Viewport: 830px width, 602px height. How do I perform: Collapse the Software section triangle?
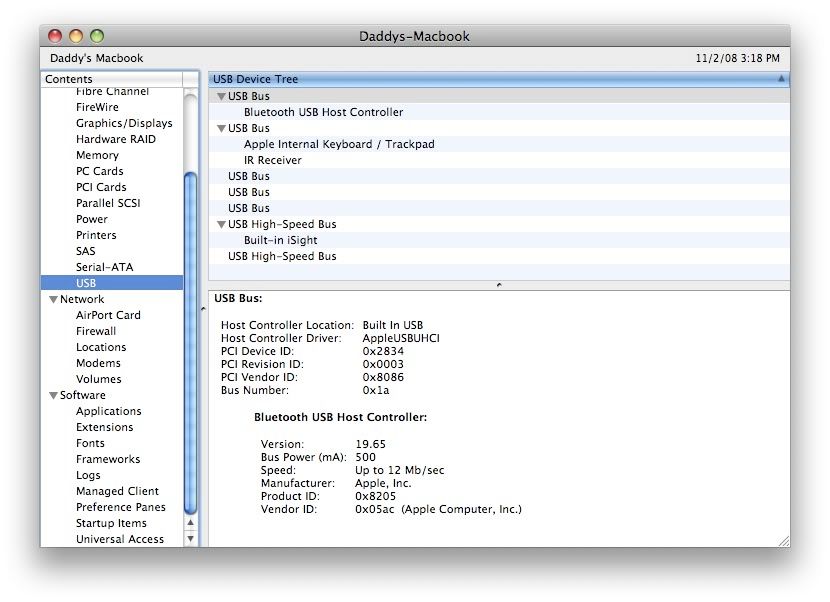53,396
